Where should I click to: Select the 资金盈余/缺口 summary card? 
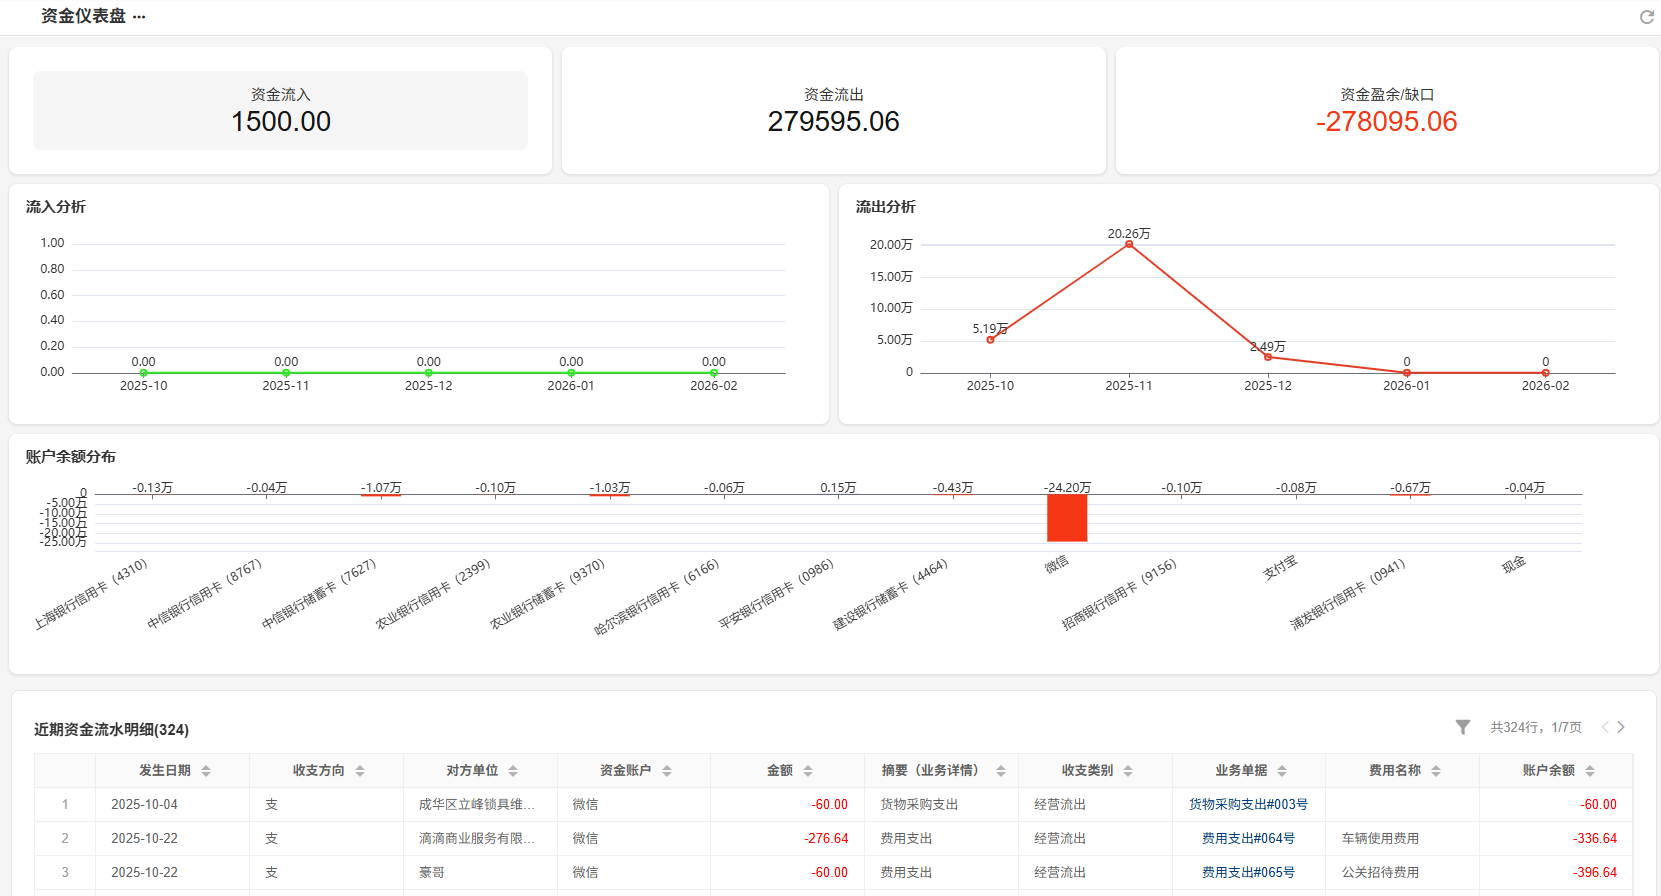pyautogui.click(x=1387, y=110)
